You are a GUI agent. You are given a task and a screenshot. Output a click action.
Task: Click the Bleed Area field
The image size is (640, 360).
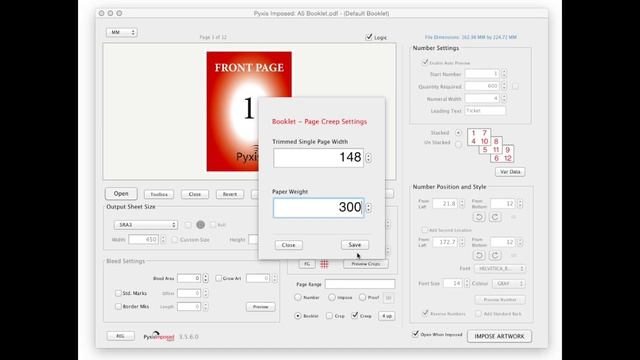189,278
